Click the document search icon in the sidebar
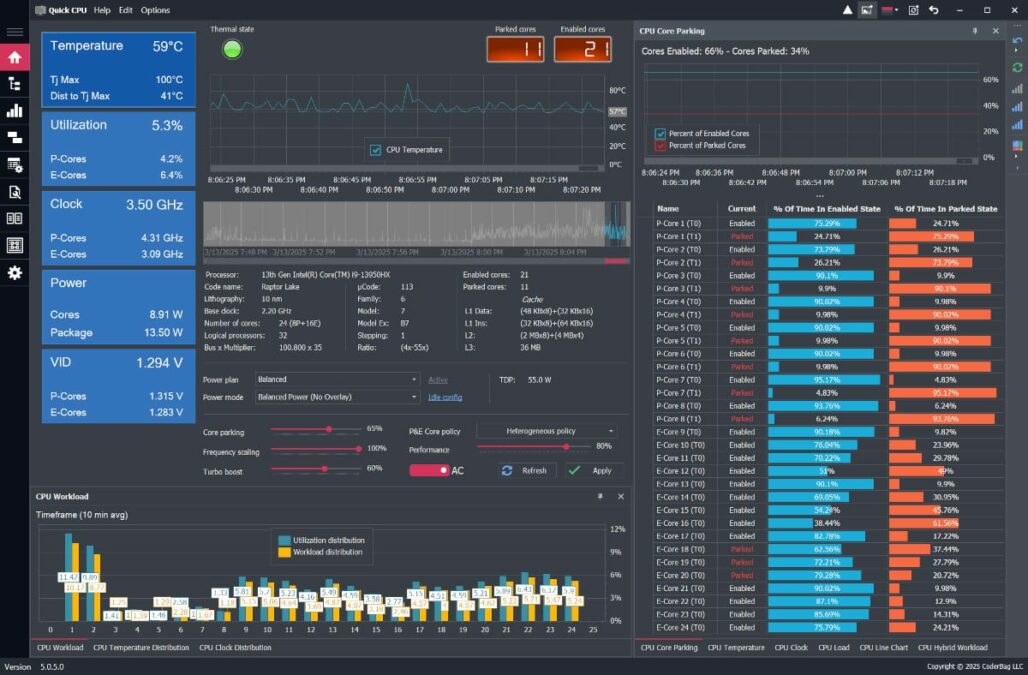 click(14, 192)
